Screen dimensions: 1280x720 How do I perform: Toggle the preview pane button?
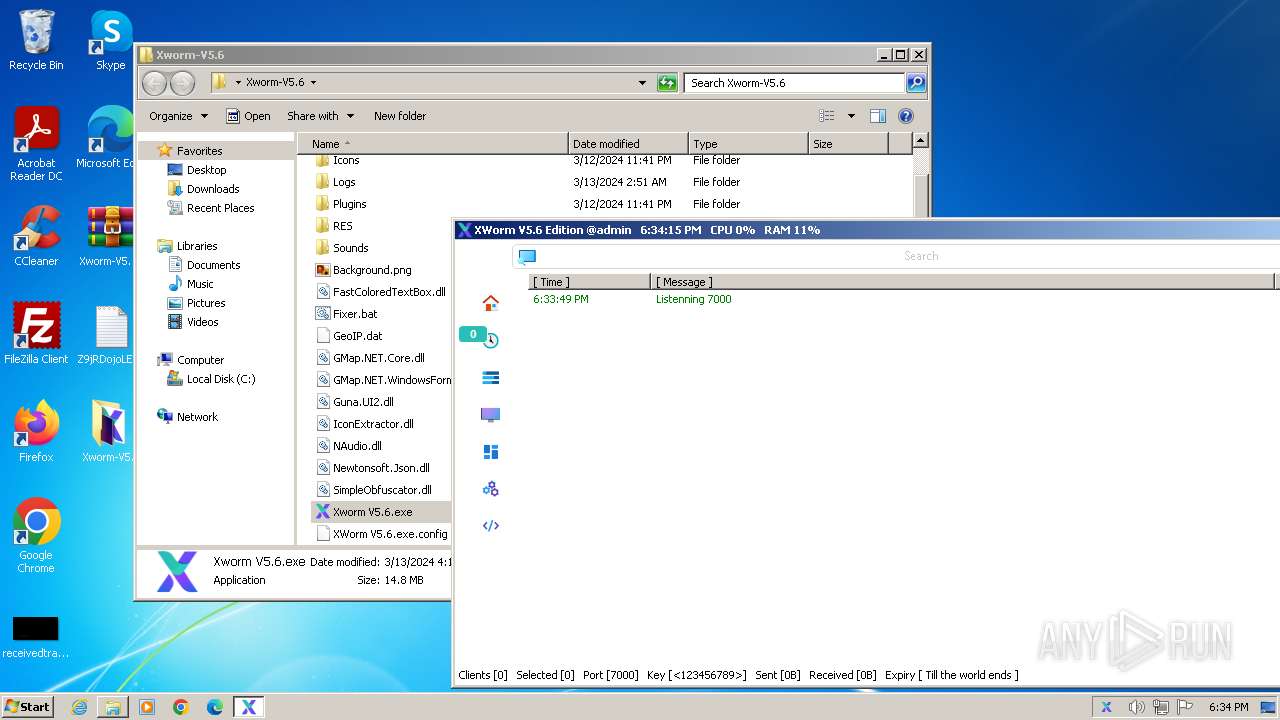tap(877, 116)
